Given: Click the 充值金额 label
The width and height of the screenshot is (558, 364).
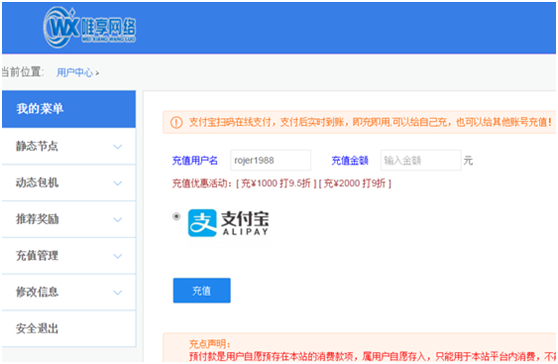Looking at the screenshot, I should (x=350, y=161).
